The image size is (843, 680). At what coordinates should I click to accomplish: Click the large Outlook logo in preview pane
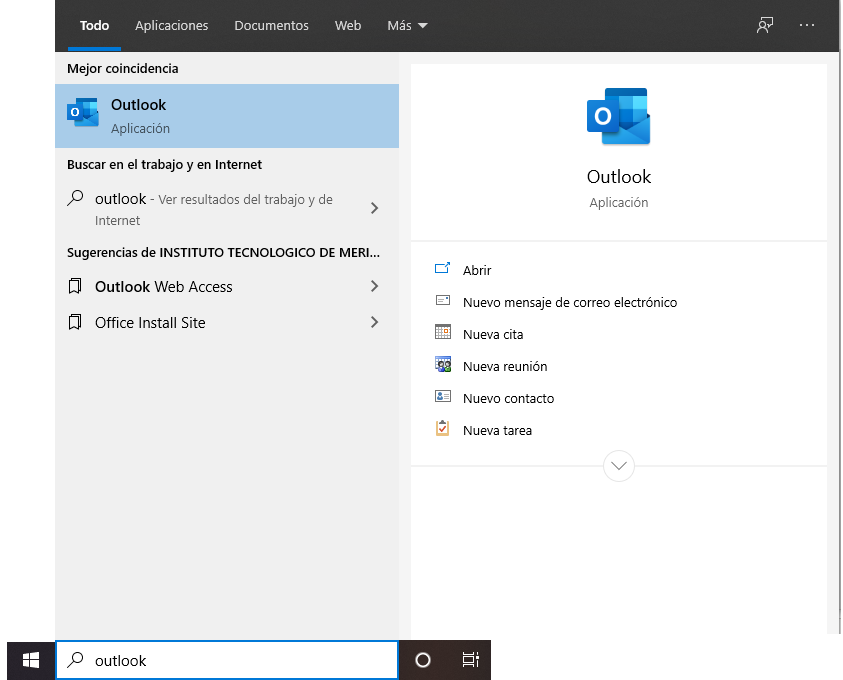click(618, 116)
